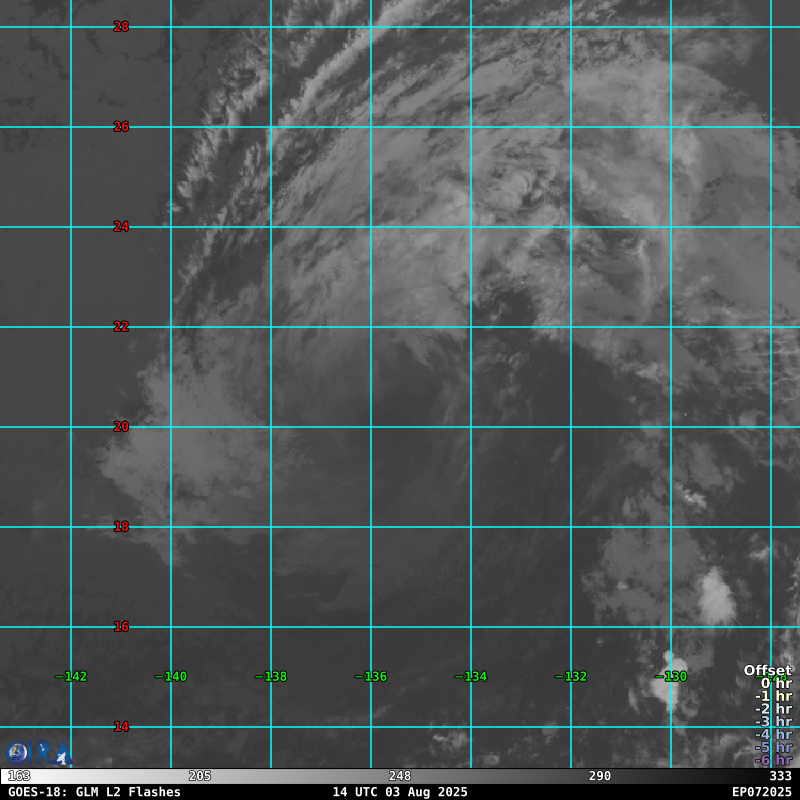Click the longitude label -140
Viewport: 800px width, 800px height.
click(171, 677)
